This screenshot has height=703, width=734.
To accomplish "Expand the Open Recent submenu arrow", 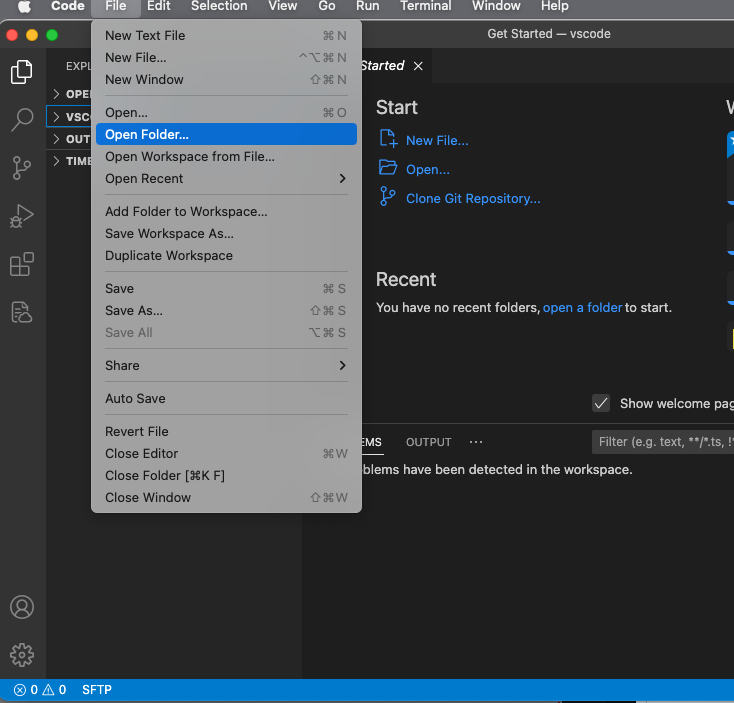I will (x=343, y=178).
